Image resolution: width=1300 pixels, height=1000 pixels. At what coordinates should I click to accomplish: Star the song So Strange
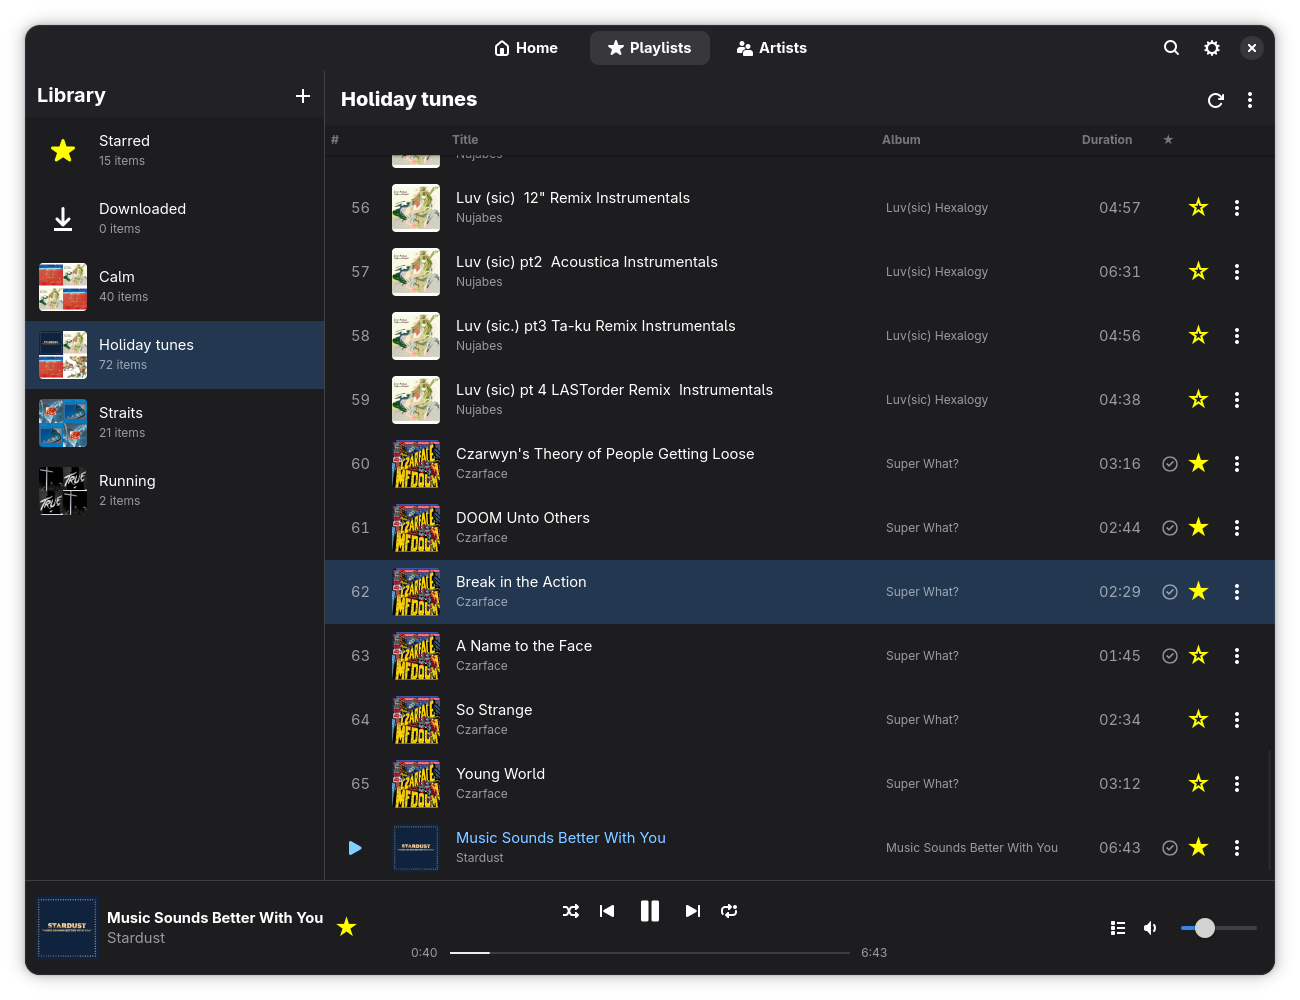1198,720
